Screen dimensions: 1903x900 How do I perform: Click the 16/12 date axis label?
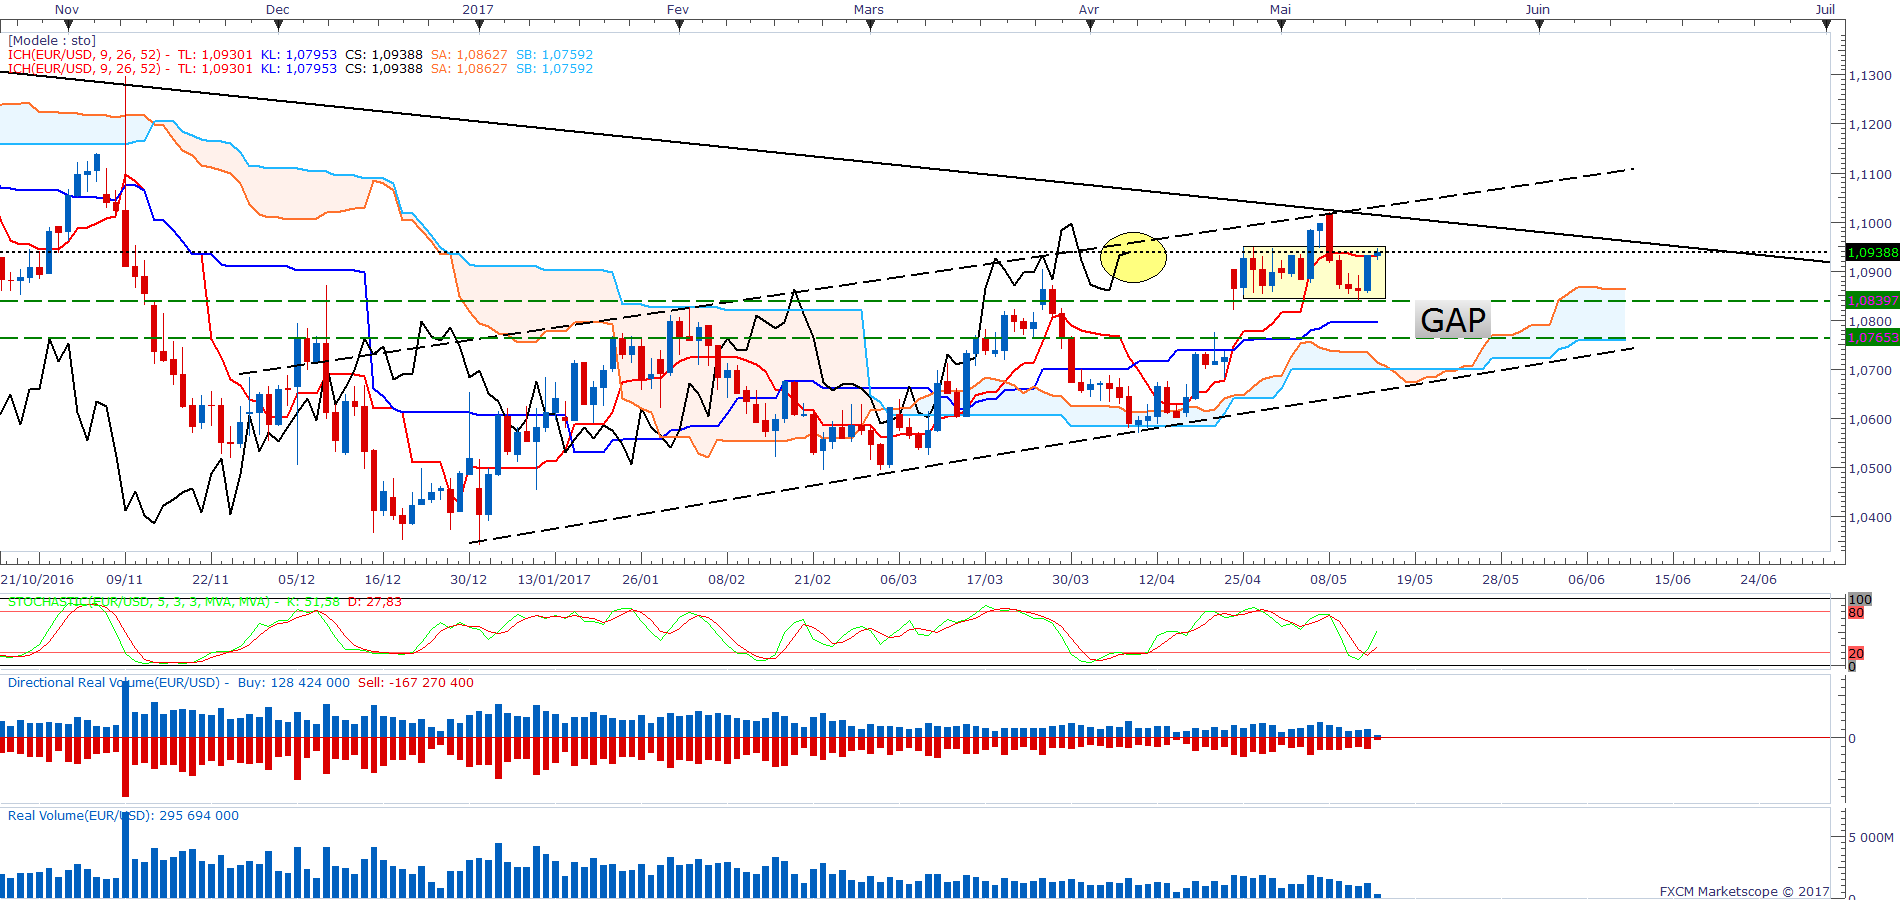pos(383,580)
